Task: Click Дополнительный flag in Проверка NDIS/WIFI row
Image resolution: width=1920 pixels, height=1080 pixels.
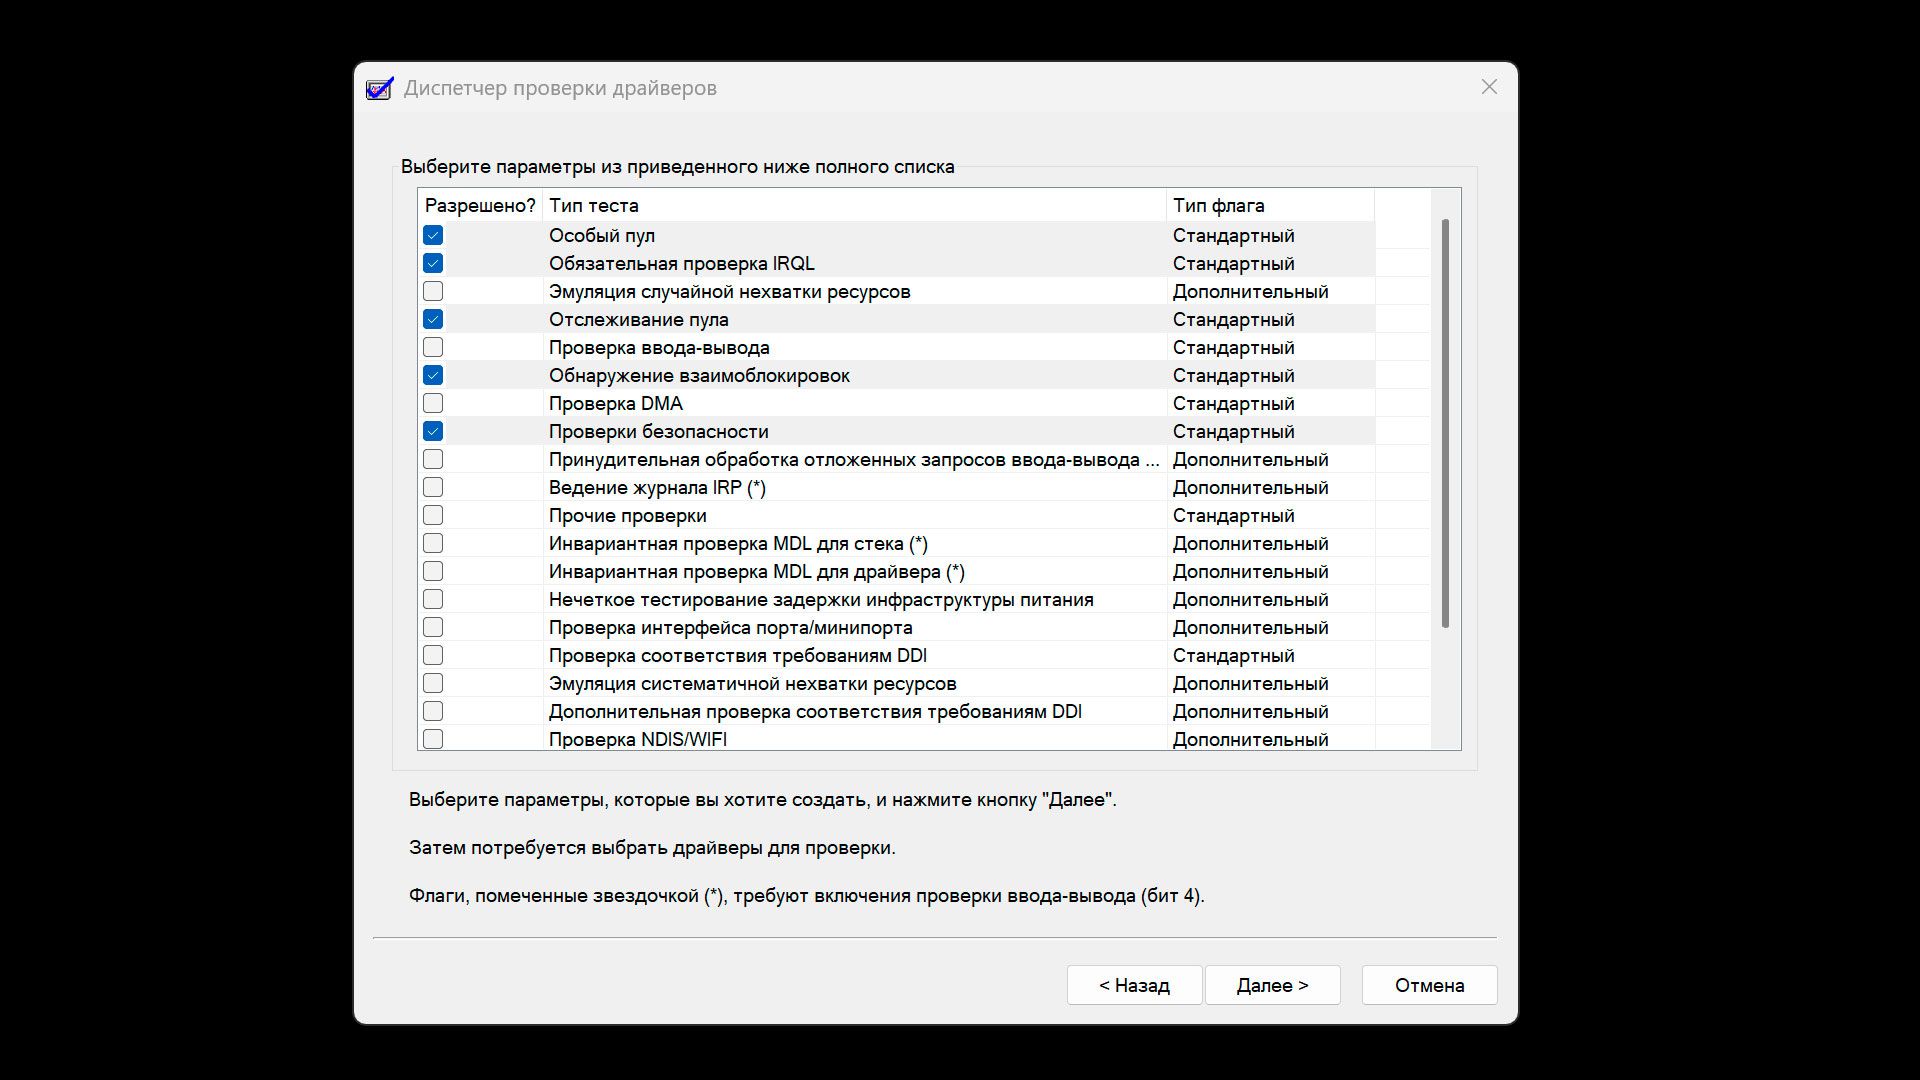Action: [1250, 739]
